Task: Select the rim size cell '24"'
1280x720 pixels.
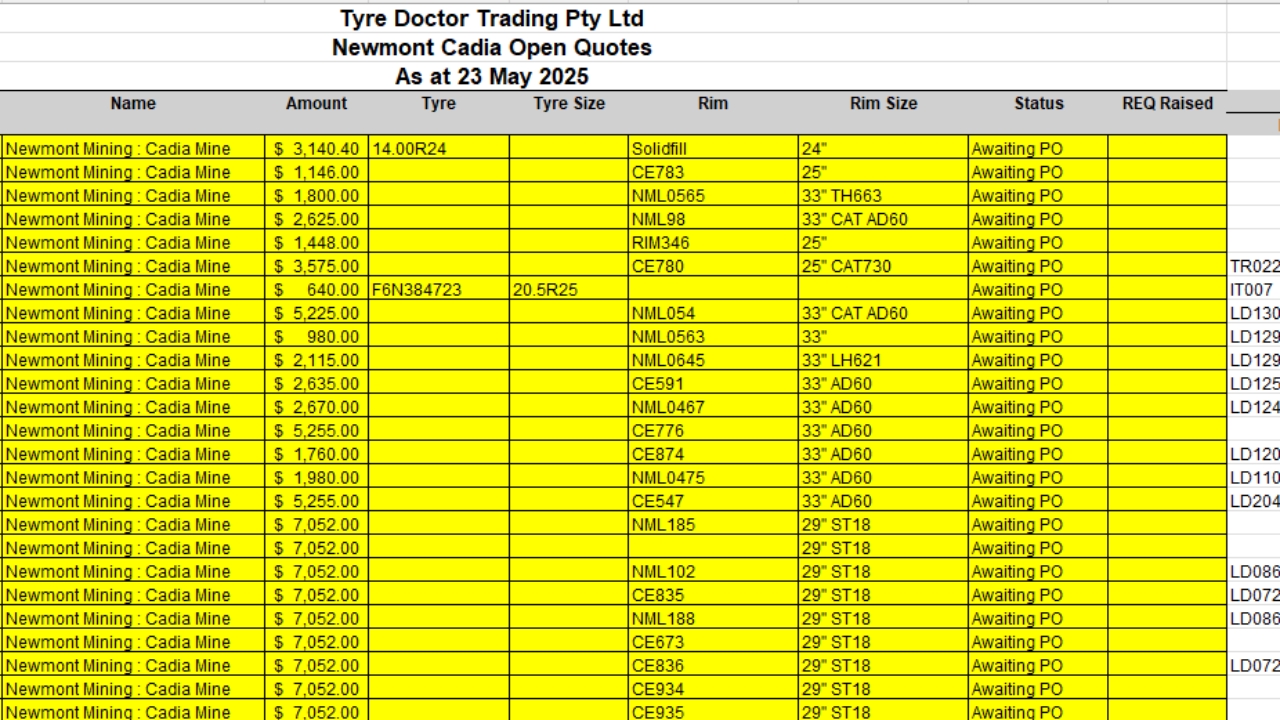Action: pos(884,149)
